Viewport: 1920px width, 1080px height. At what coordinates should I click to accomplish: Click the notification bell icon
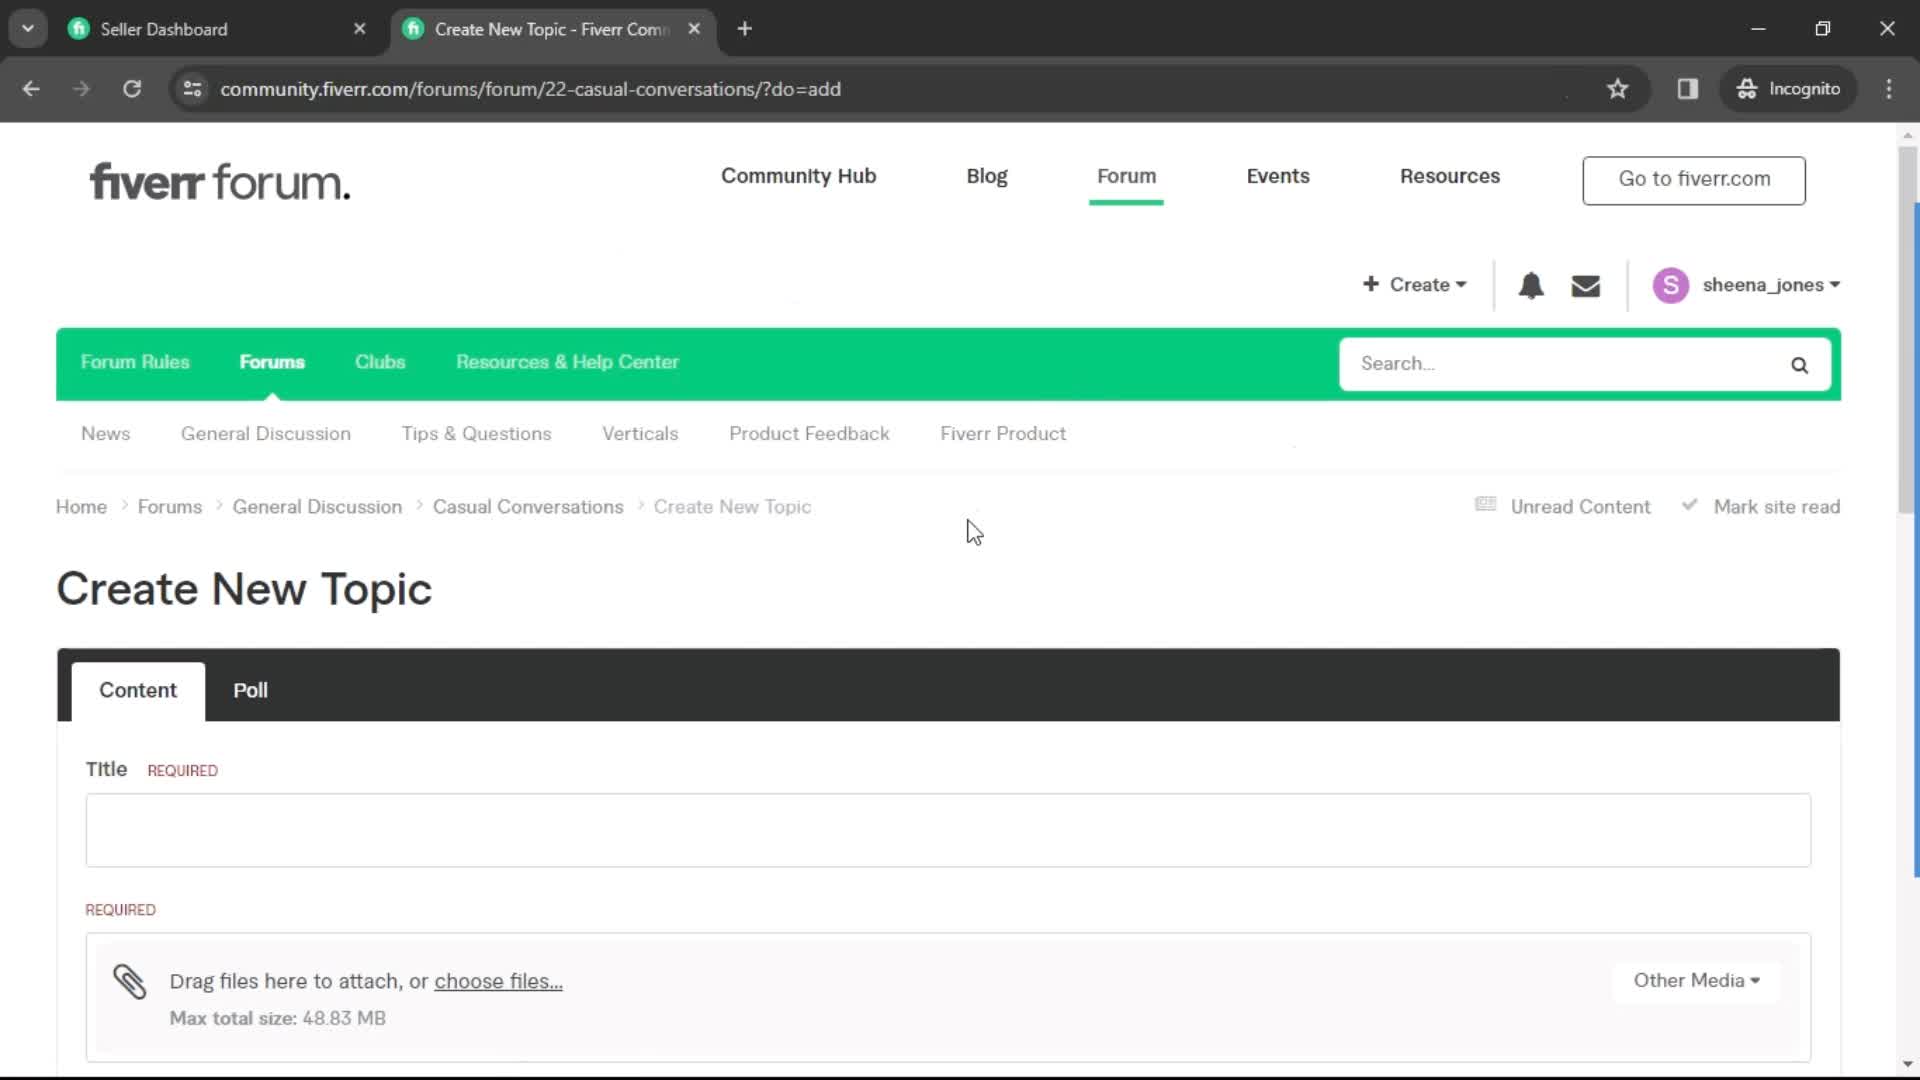pos(1532,285)
